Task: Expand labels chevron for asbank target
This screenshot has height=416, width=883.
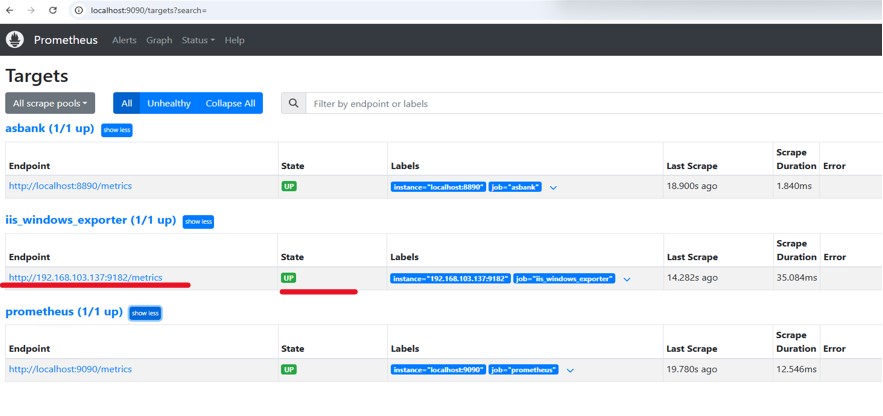Action: point(553,187)
